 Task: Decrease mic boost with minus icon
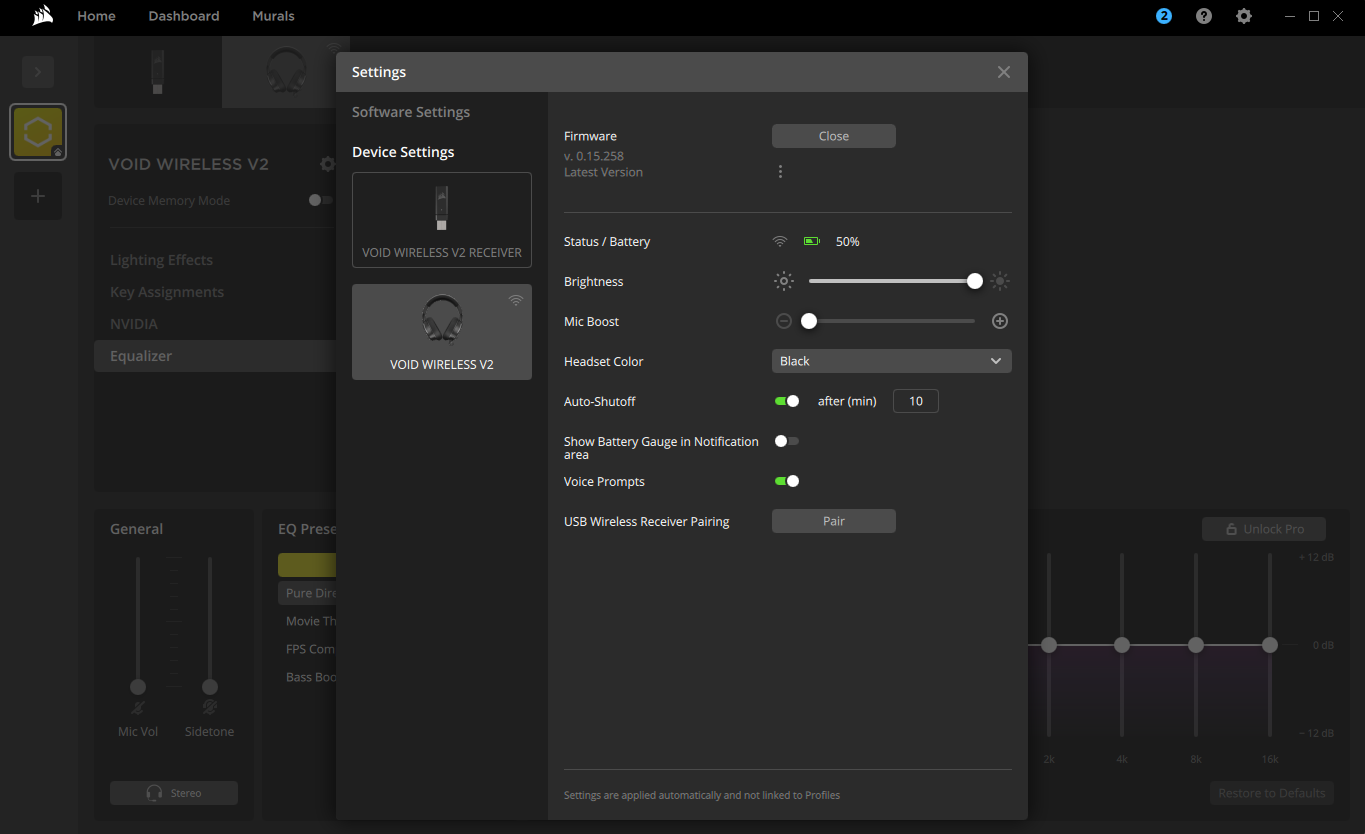coord(784,322)
